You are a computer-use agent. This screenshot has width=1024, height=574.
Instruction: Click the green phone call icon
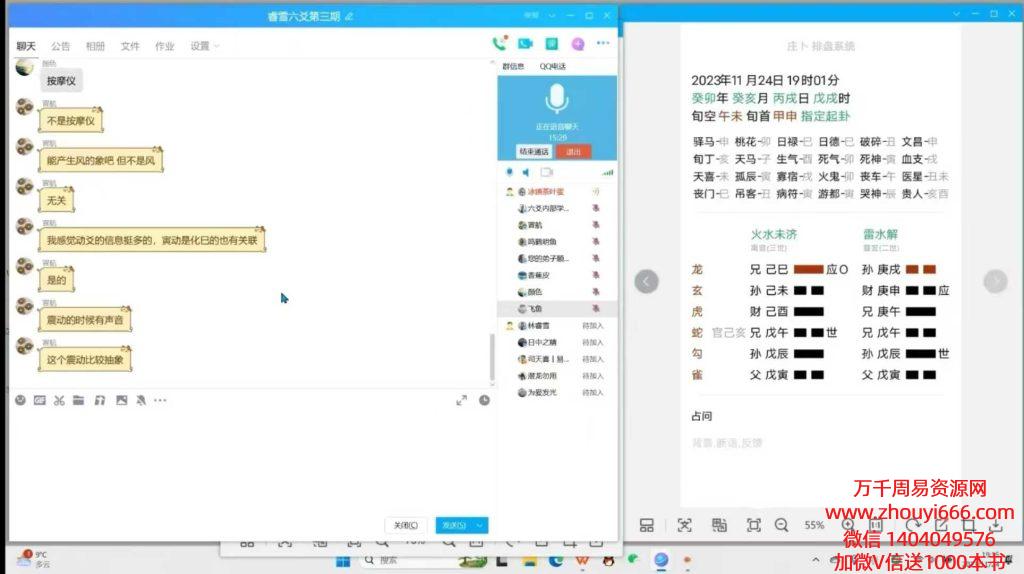click(498, 44)
